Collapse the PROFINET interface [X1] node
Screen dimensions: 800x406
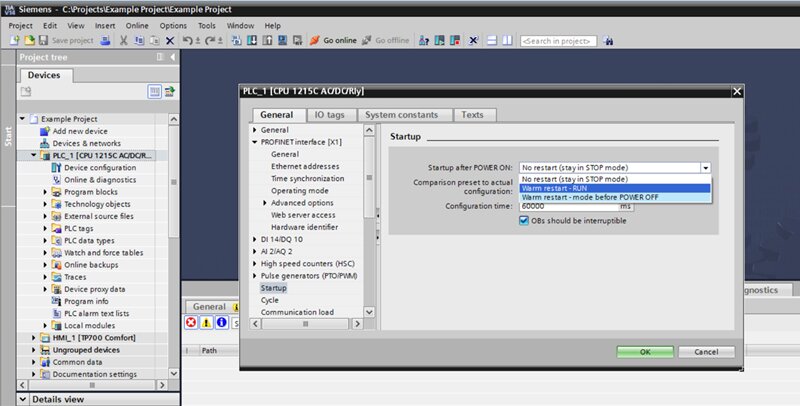tap(255, 142)
